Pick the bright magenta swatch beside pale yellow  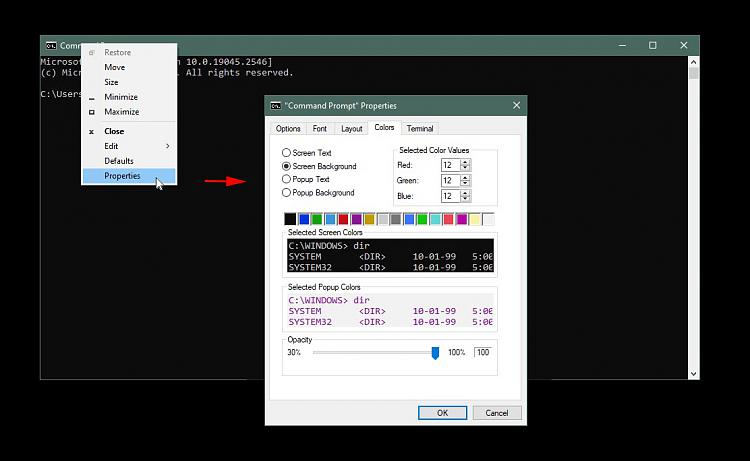tap(462, 219)
